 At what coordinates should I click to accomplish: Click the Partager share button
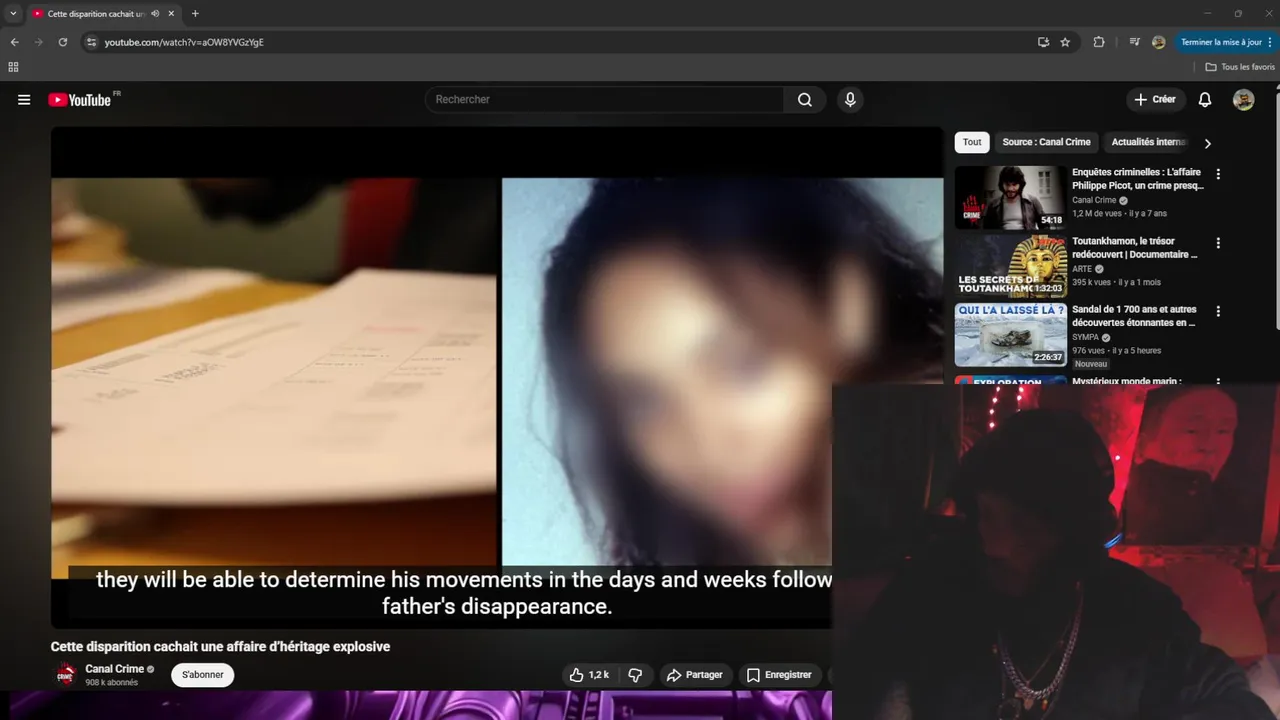695,675
